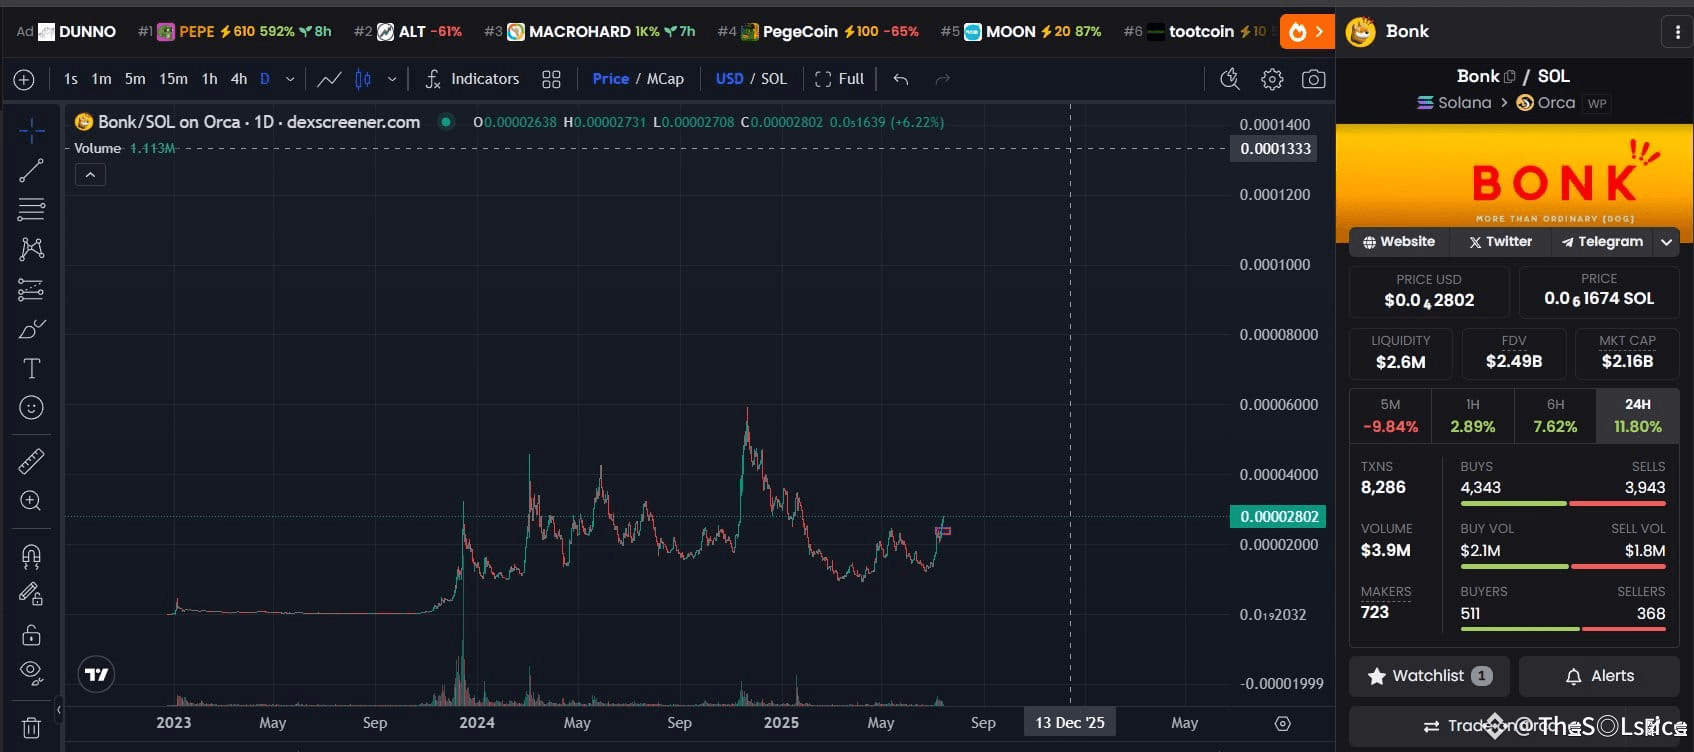Expand the timeframe interval dropdown
The width and height of the screenshot is (1694, 752).
(290, 79)
